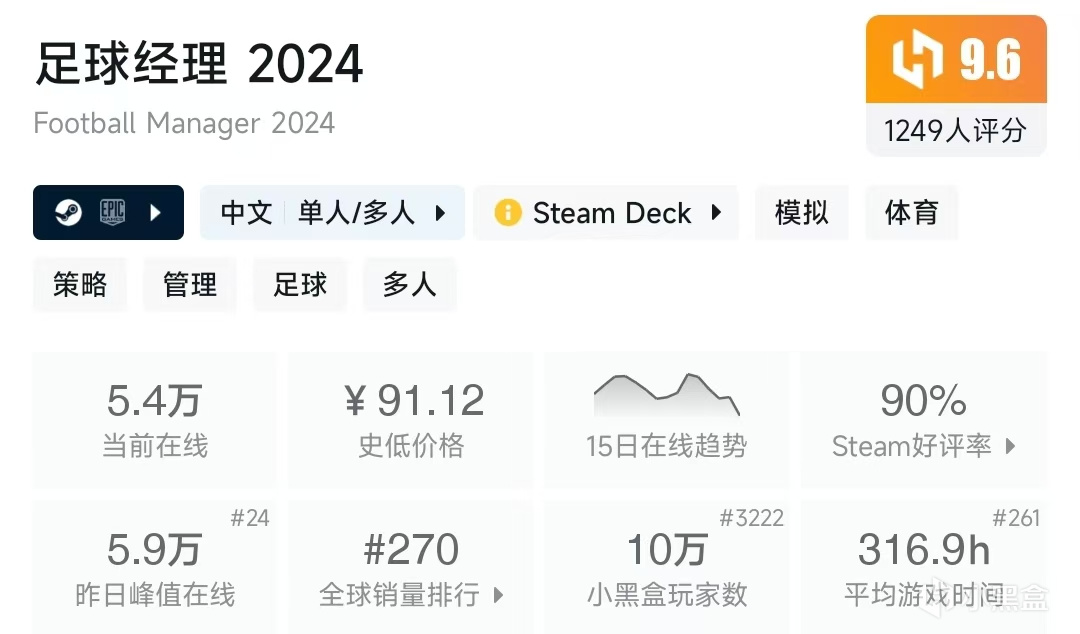
Task: Select the 足球 tag
Action: coord(300,285)
